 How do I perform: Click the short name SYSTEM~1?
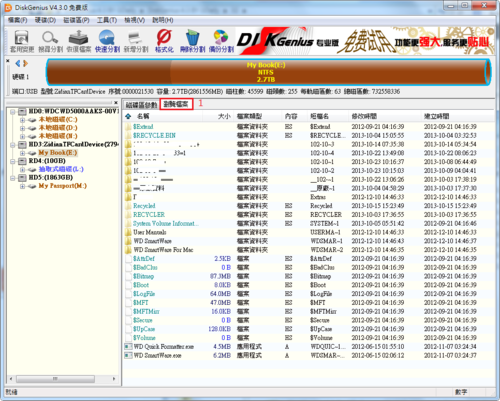point(324,223)
